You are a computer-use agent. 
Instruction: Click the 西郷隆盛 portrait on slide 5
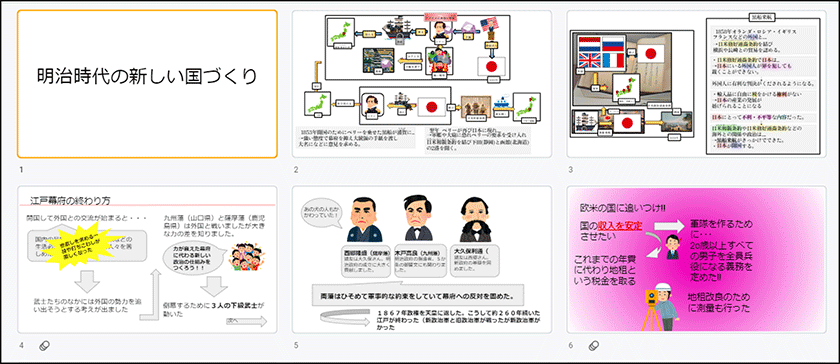pyautogui.click(x=364, y=219)
